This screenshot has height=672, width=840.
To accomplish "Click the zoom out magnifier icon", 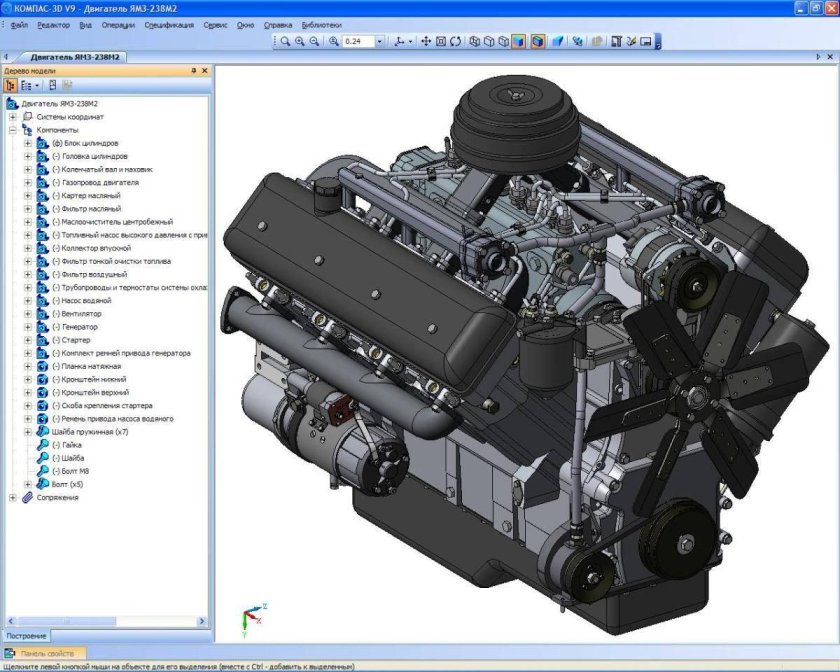I will tap(316, 42).
